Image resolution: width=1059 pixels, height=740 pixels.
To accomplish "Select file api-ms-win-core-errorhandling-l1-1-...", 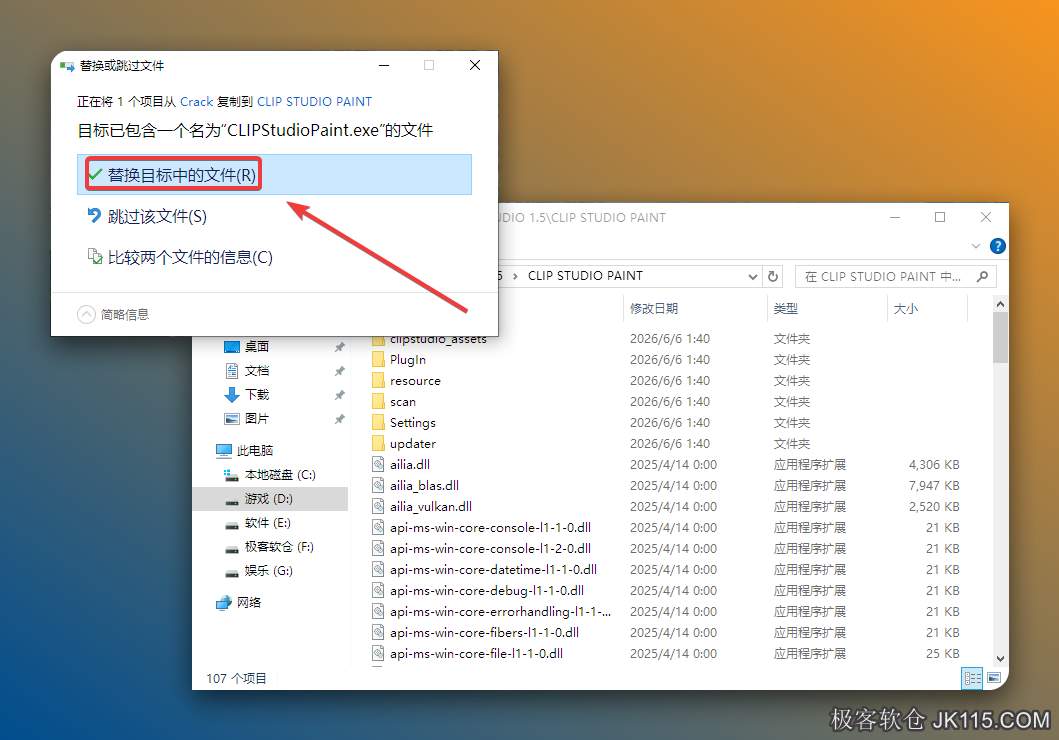I will coord(500,611).
